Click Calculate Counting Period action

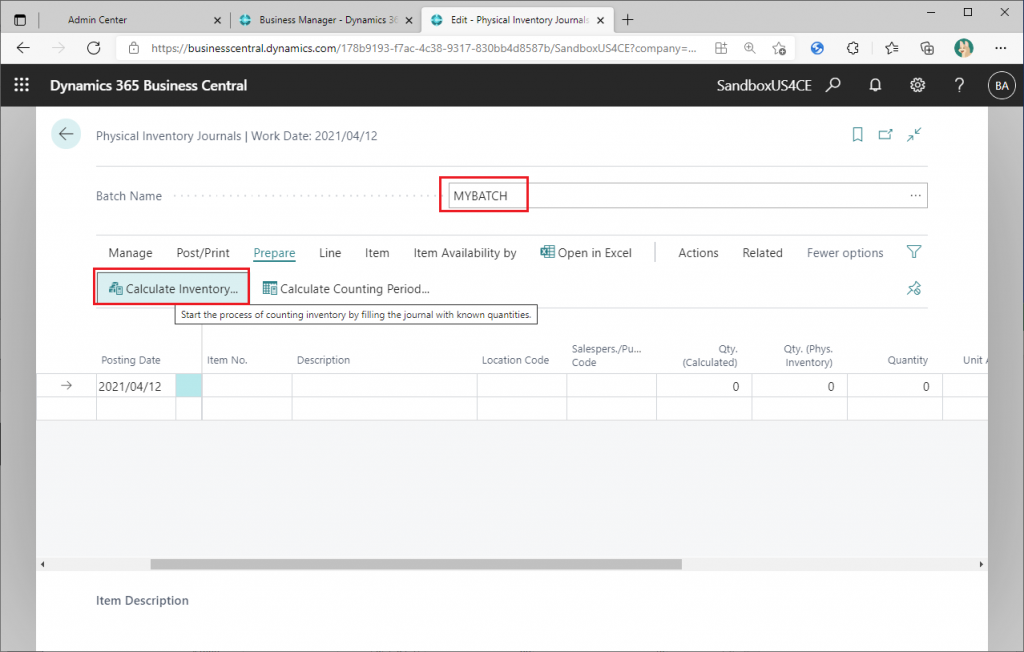(x=346, y=289)
